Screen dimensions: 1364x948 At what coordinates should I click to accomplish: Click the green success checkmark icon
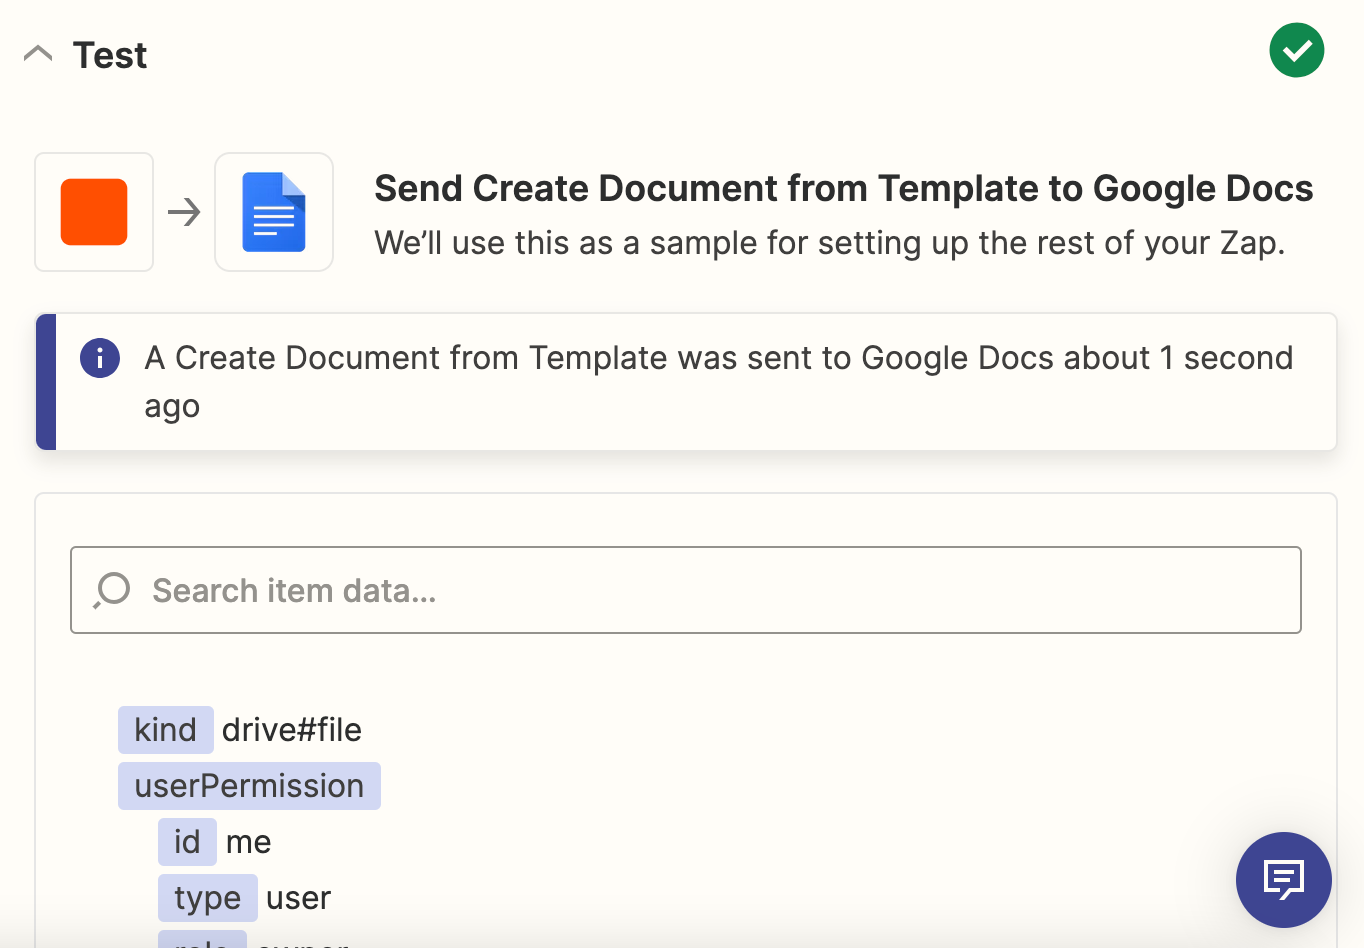(x=1297, y=50)
